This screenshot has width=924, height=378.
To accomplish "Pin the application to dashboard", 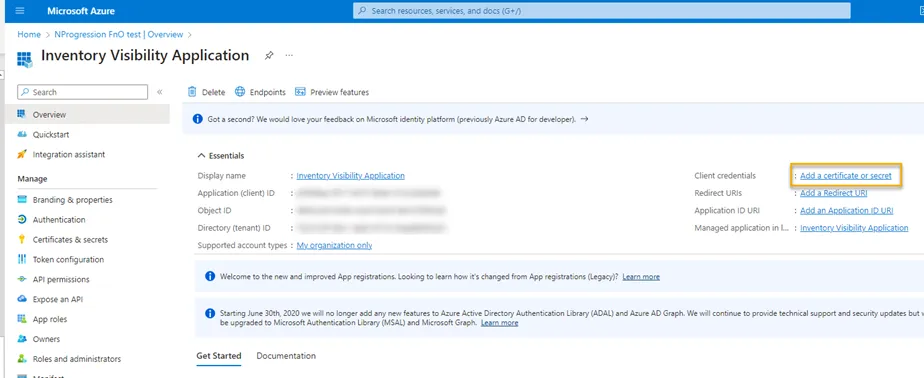I will (x=269, y=55).
